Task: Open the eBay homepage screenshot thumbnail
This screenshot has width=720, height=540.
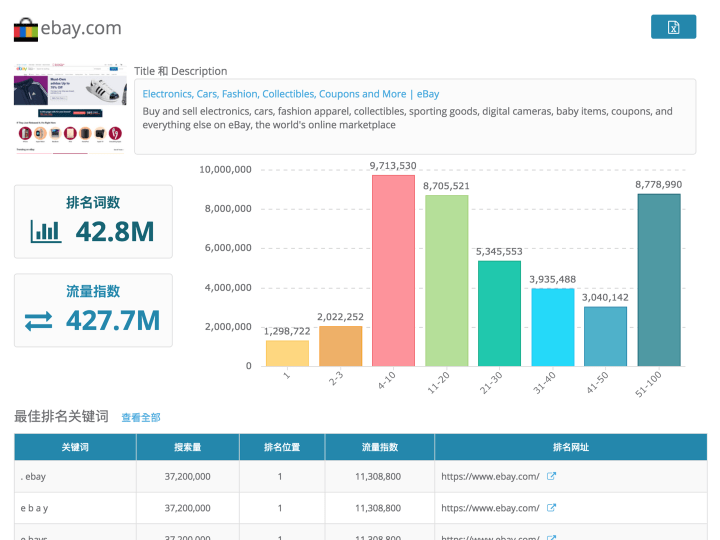Action: pyautogui.click(x=70, y=108)
